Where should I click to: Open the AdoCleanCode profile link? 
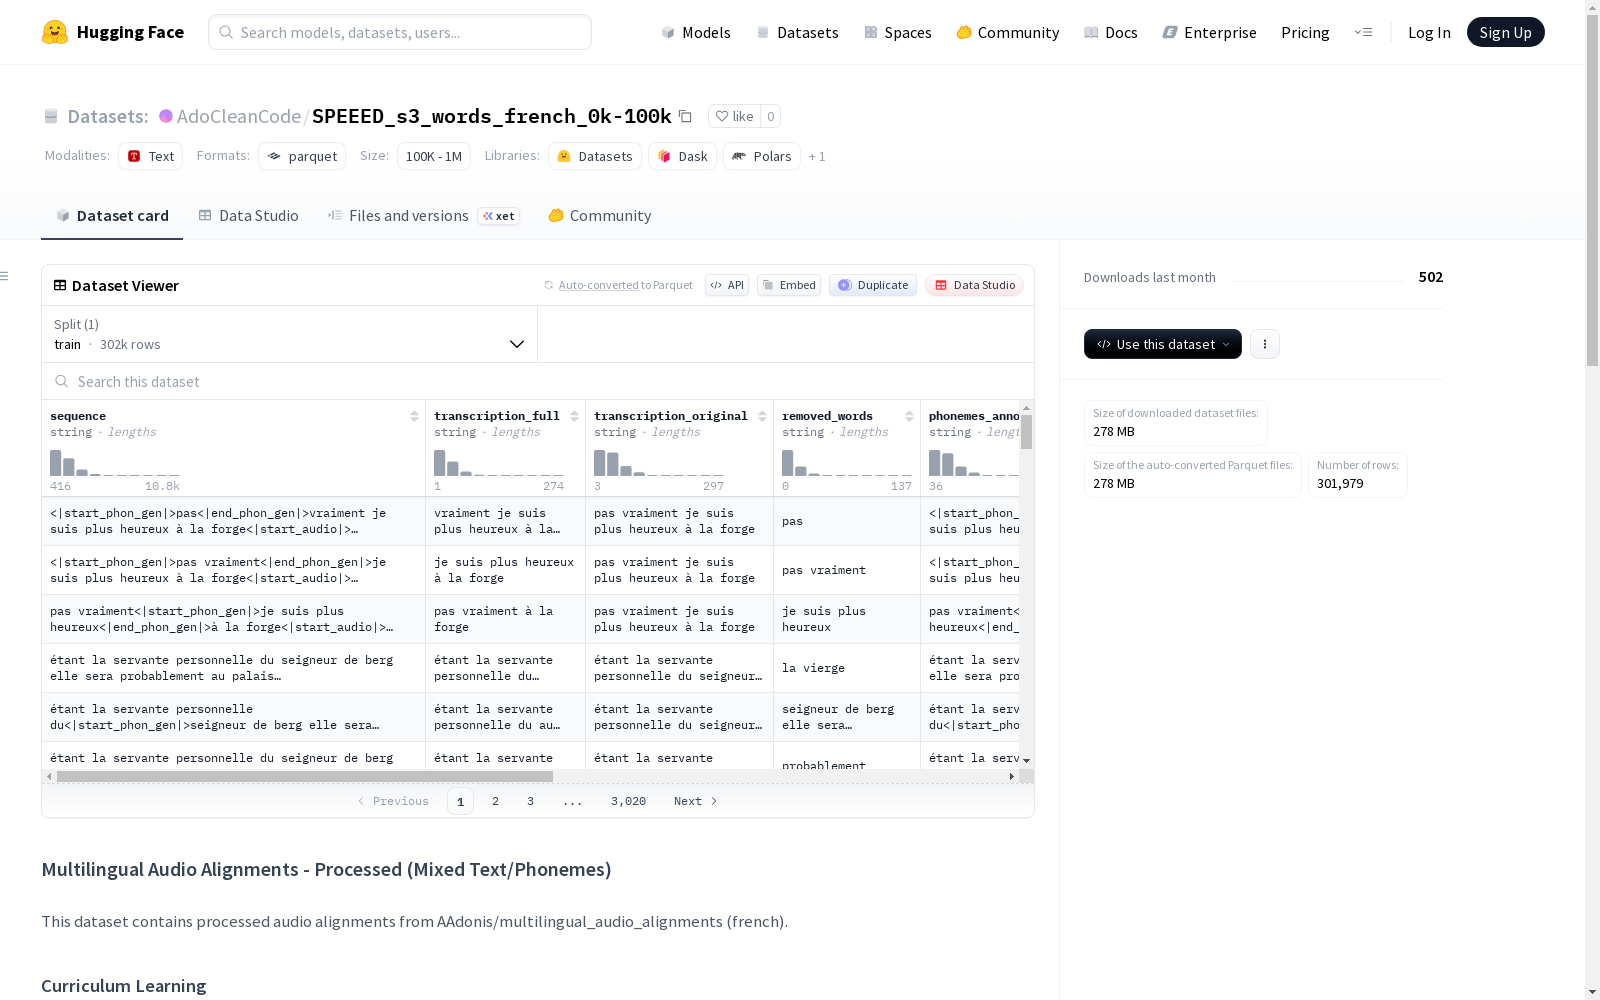coord(239,116)
